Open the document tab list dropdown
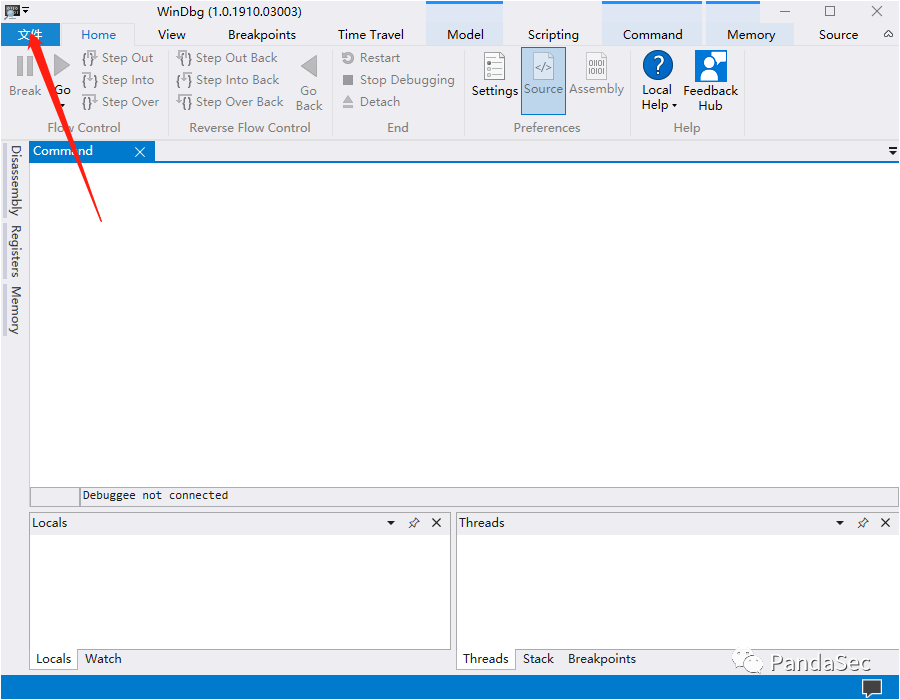The height and width of the screenshot is (700, 900). [893, 151]
